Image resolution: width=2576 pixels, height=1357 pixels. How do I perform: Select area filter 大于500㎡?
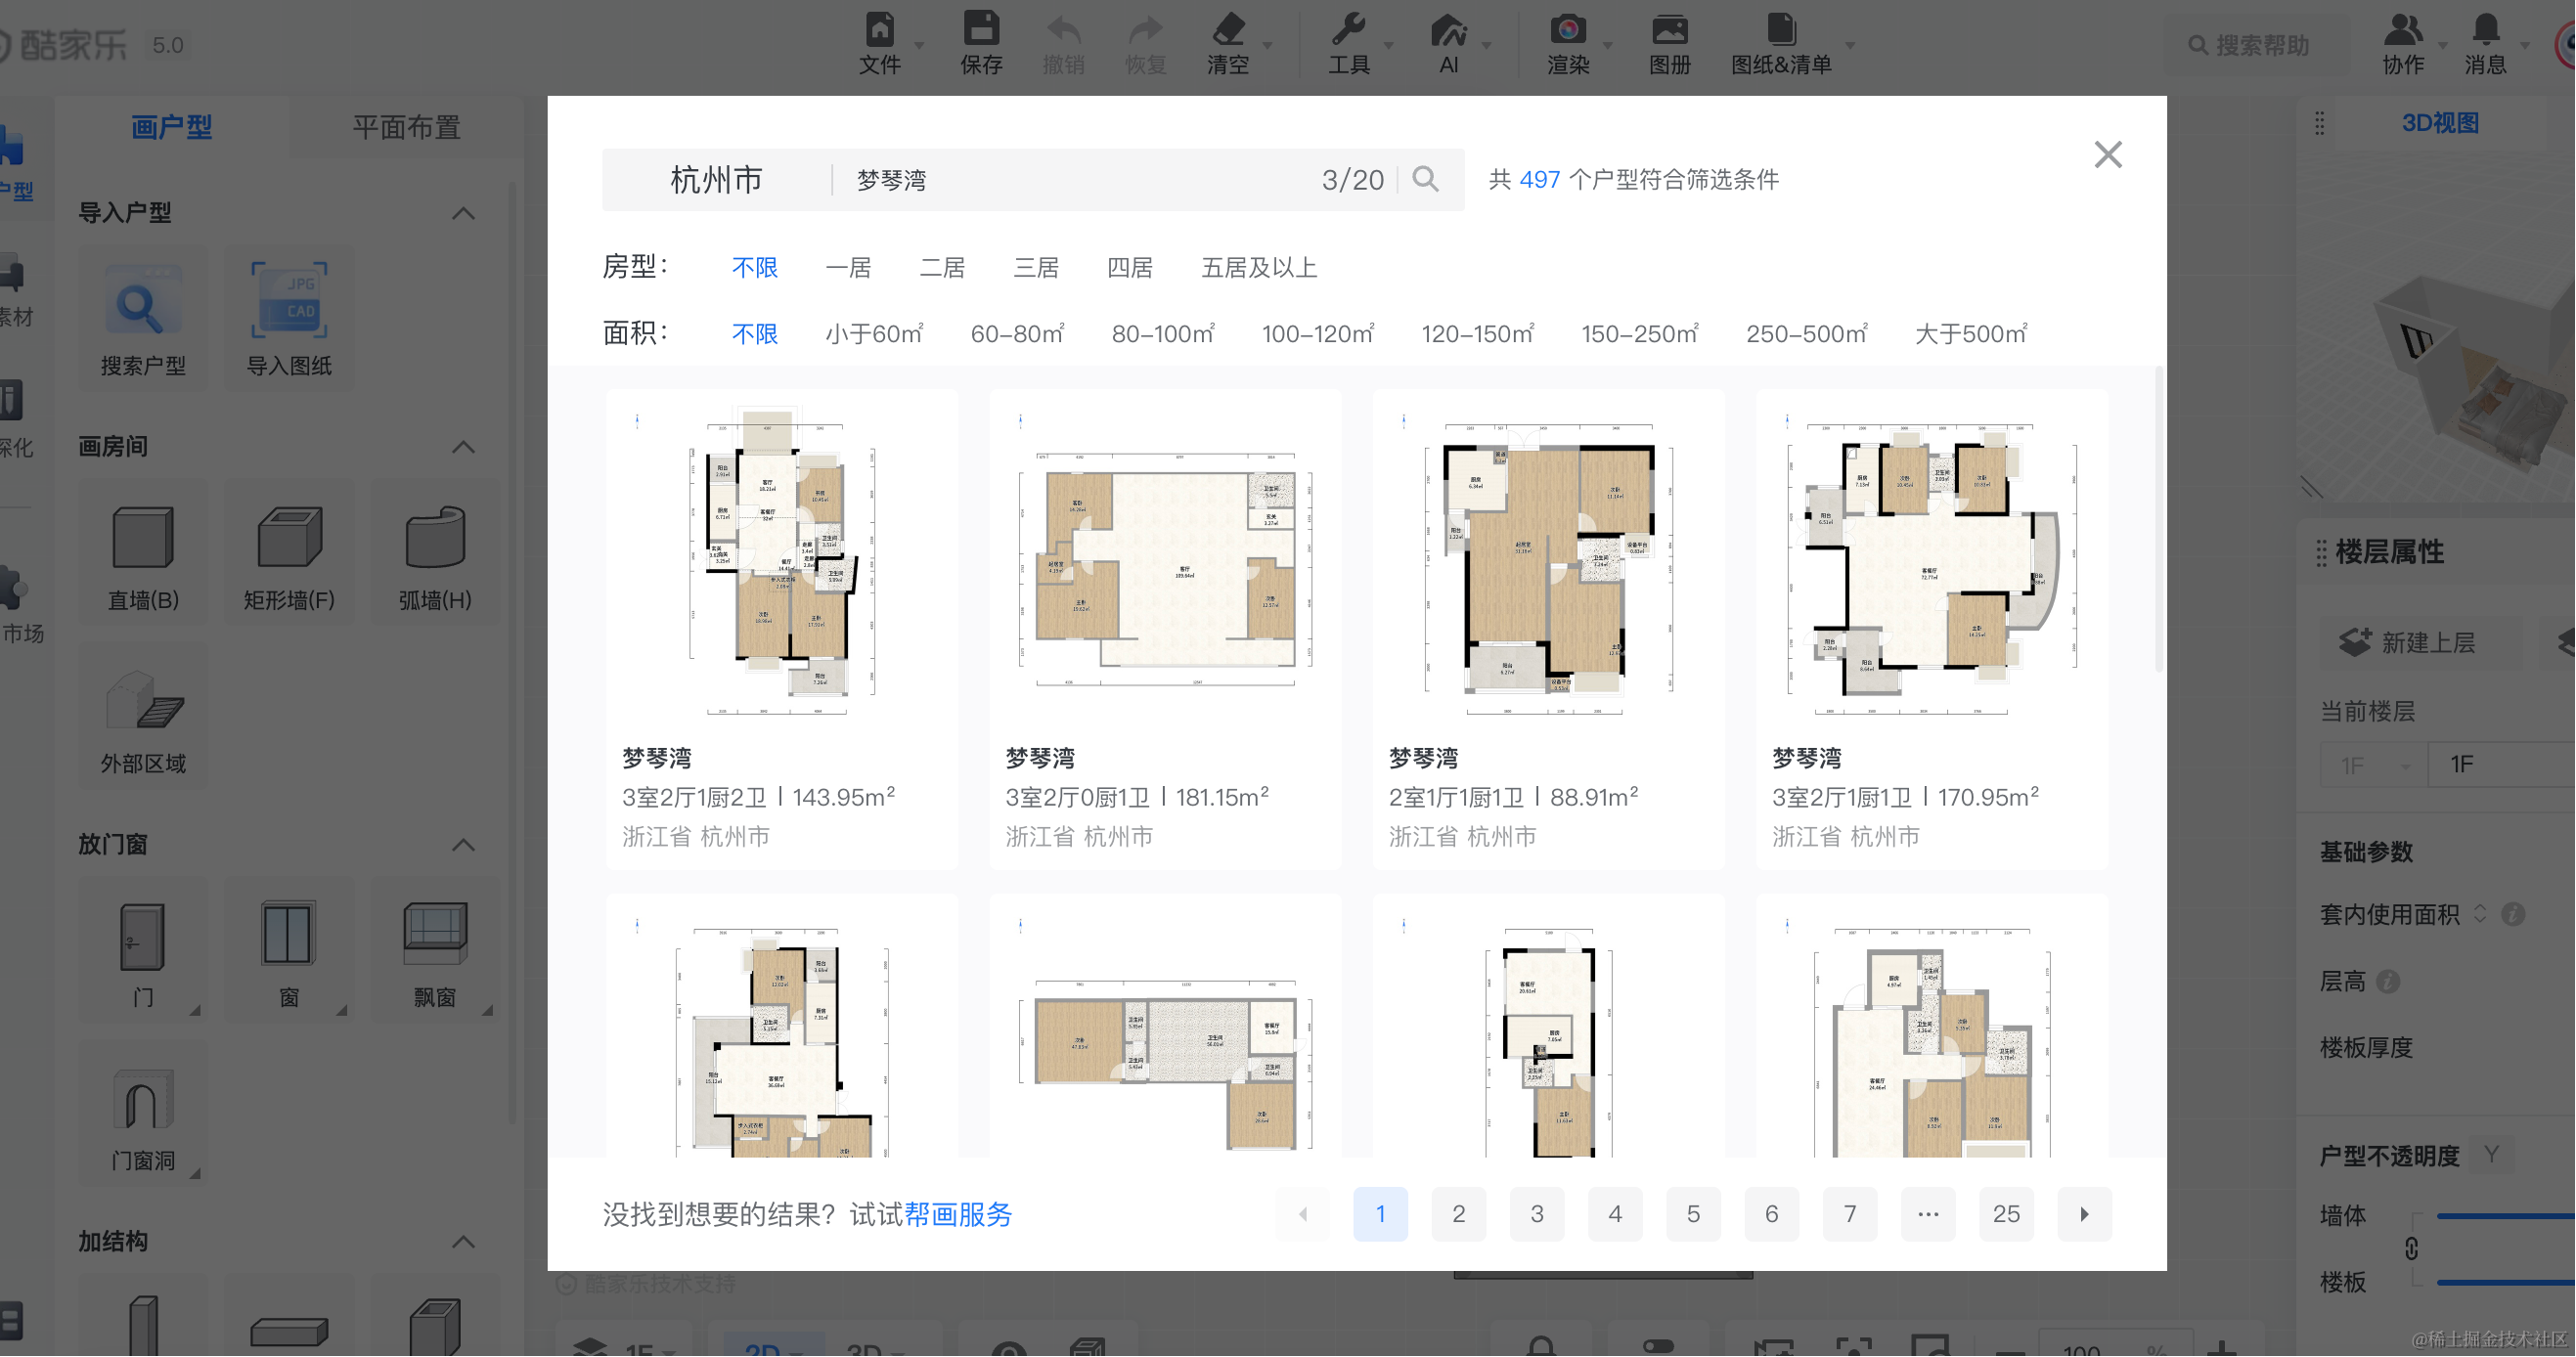1971,333
